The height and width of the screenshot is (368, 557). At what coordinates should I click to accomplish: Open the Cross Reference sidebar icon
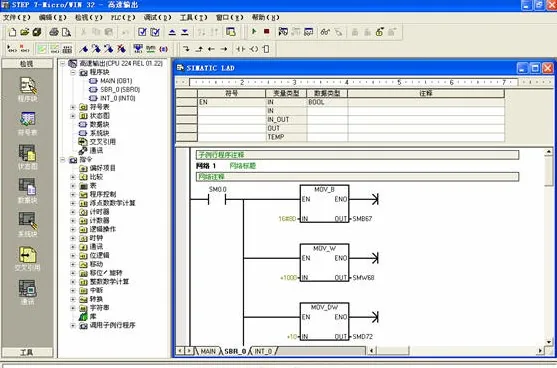tap(27, 258)
